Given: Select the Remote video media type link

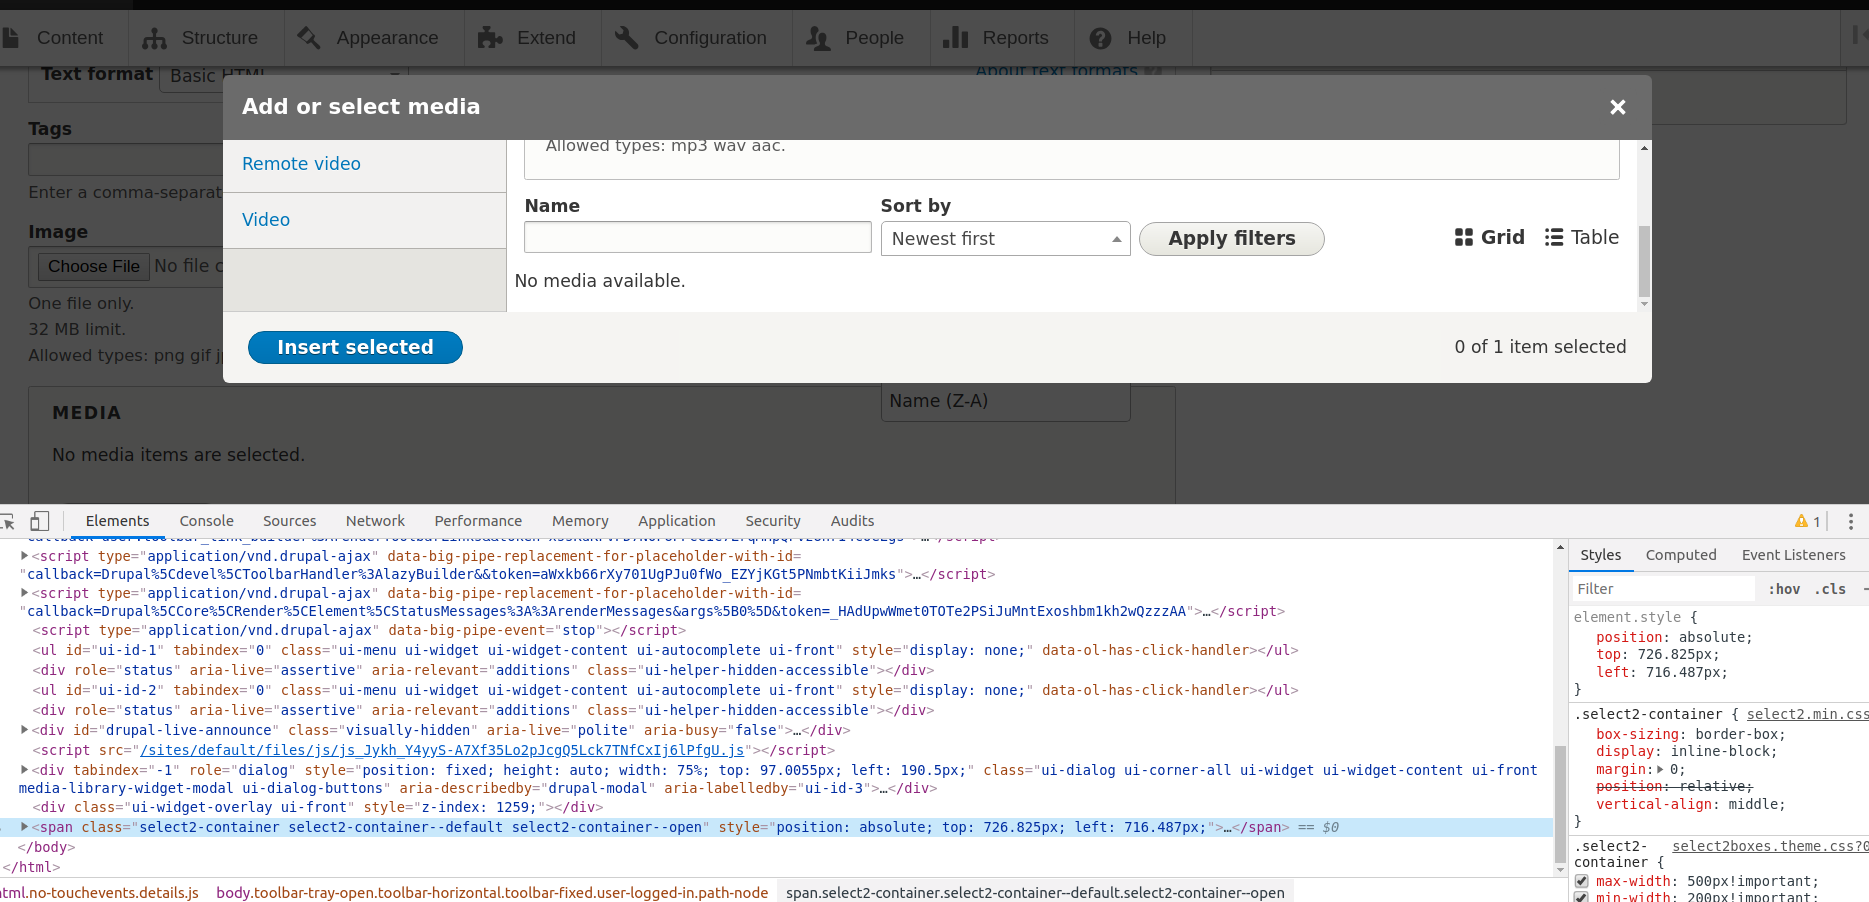Looking at the screenshot, I should pyautogui.click(x=301, y=164).
